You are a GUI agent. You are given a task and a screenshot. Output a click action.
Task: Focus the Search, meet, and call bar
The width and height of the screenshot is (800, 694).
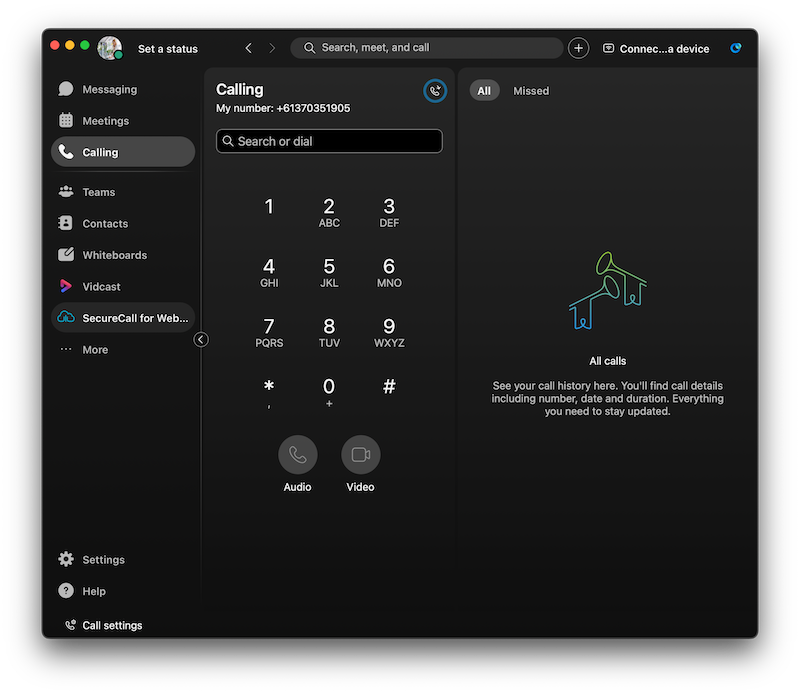click(x=427, y=48)
